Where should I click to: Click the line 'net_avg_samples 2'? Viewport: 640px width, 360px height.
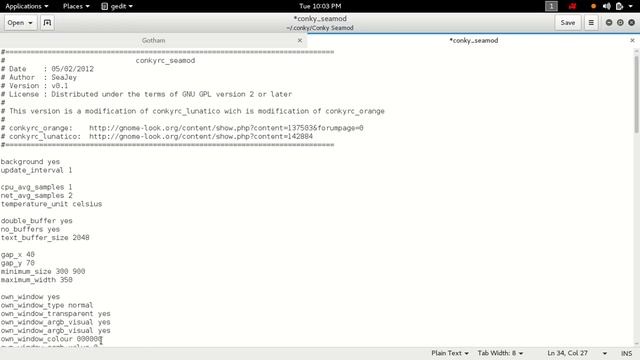(36, 196)
